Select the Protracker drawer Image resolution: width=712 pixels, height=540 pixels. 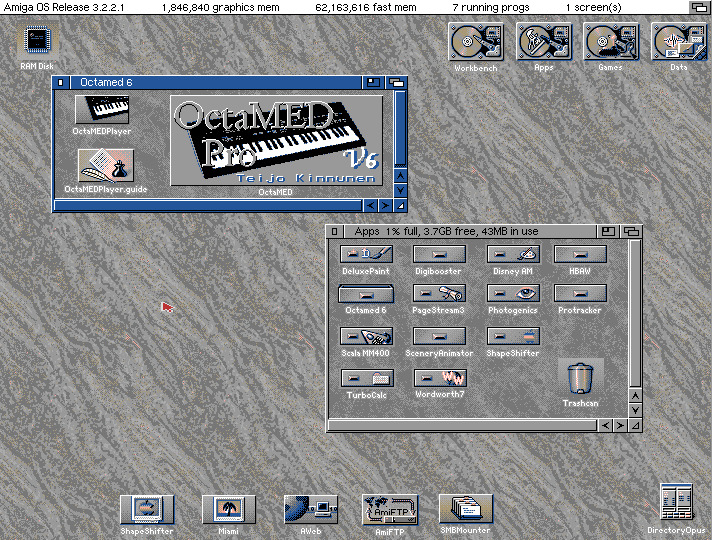(x=580, y=293)
